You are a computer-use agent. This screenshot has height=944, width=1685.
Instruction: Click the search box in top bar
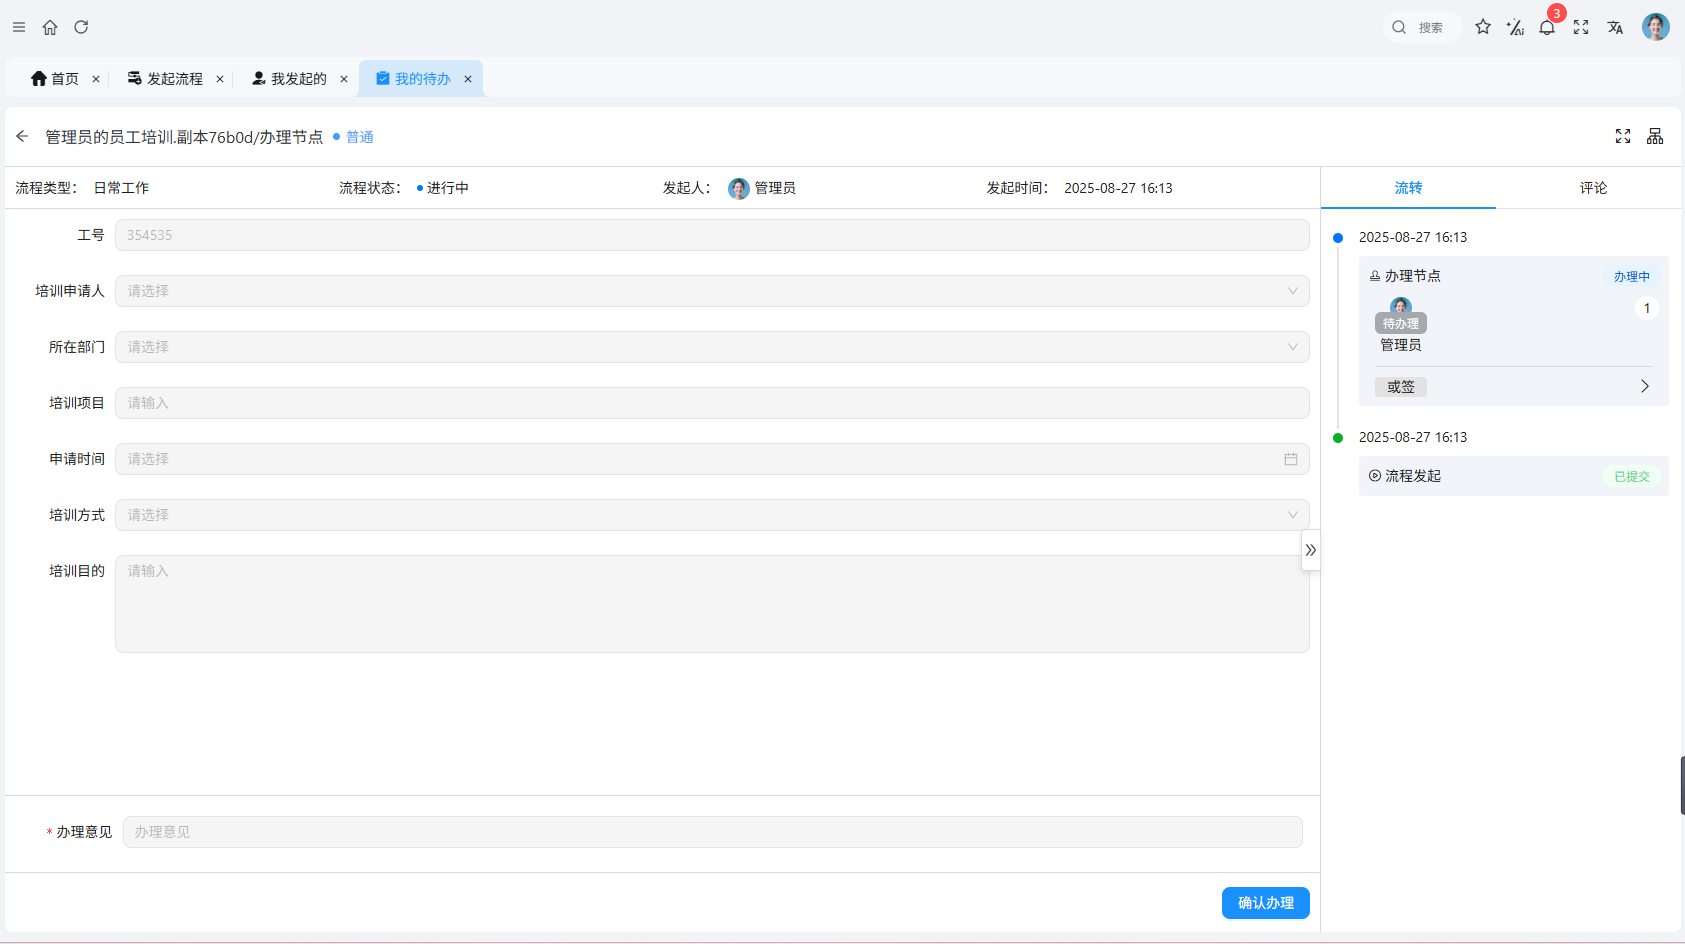pos(1421,27)
